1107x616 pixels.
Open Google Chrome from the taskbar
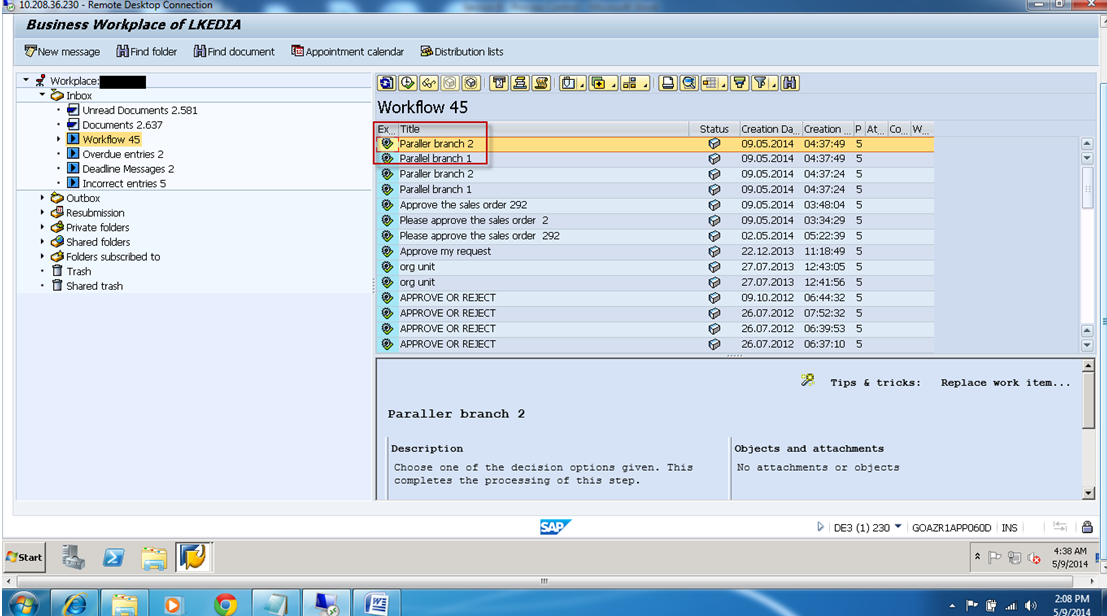point(224,603)
